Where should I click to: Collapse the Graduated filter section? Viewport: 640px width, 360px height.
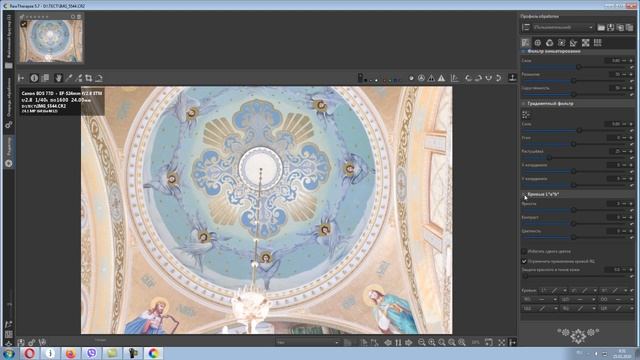click(523, 104)
